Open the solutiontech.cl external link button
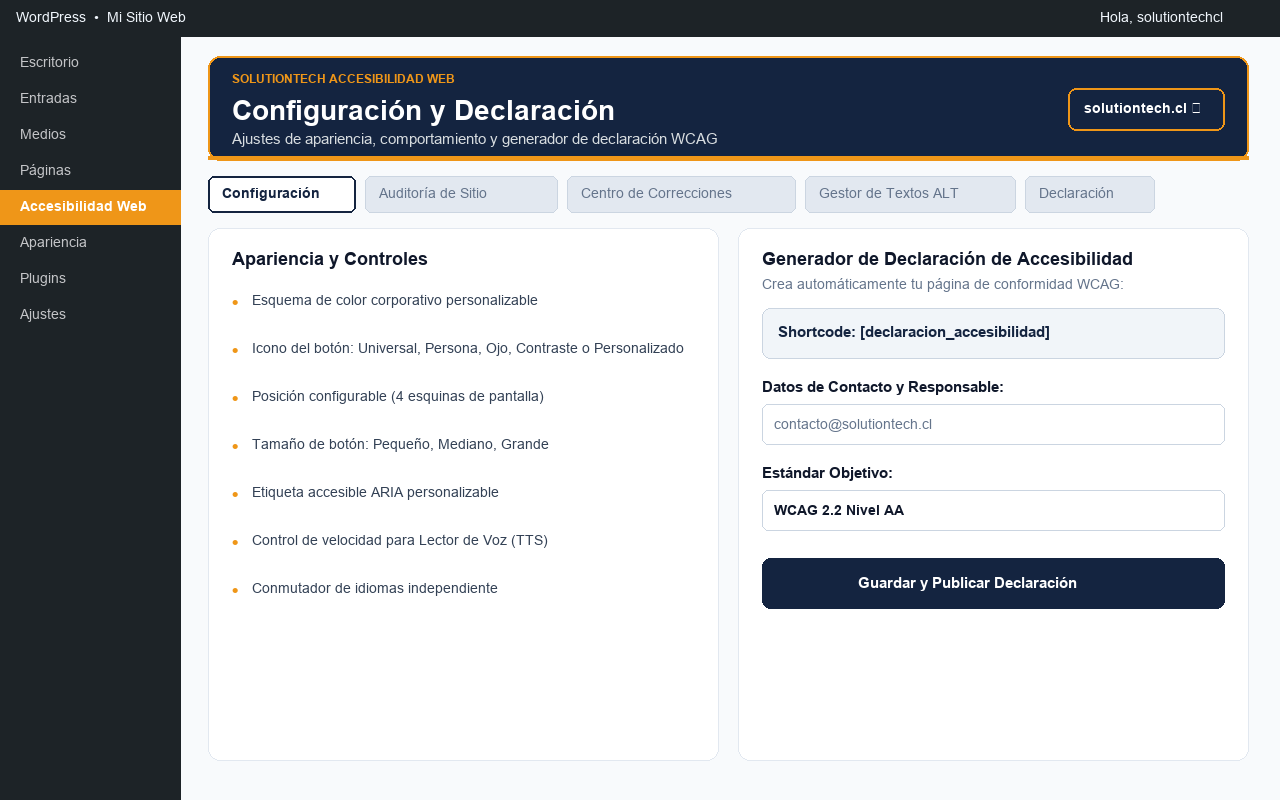 [1146, 109]
